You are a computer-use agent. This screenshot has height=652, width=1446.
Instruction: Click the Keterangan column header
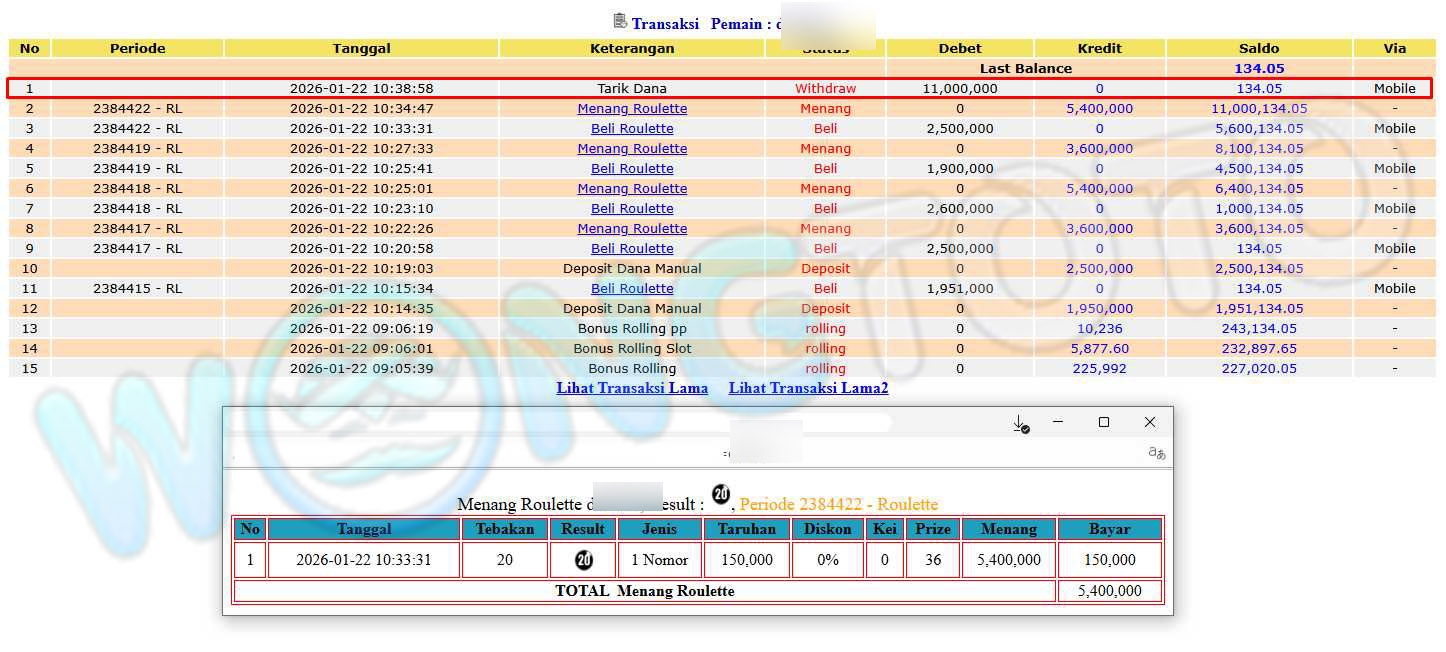(x=632, y=48)
